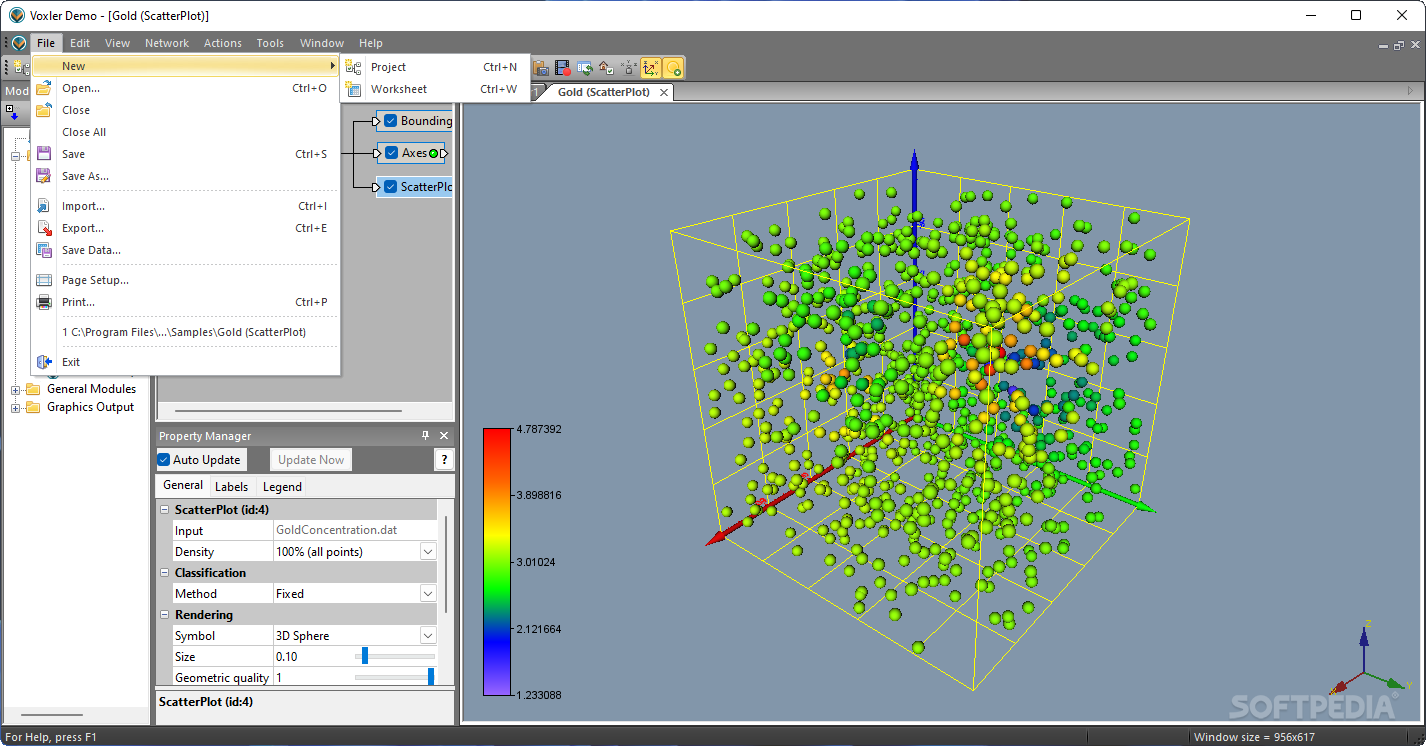The image size is (1426, 746).
Task: Click the Property Manager vertical scrollbar
Action: [x=446, y=565]
